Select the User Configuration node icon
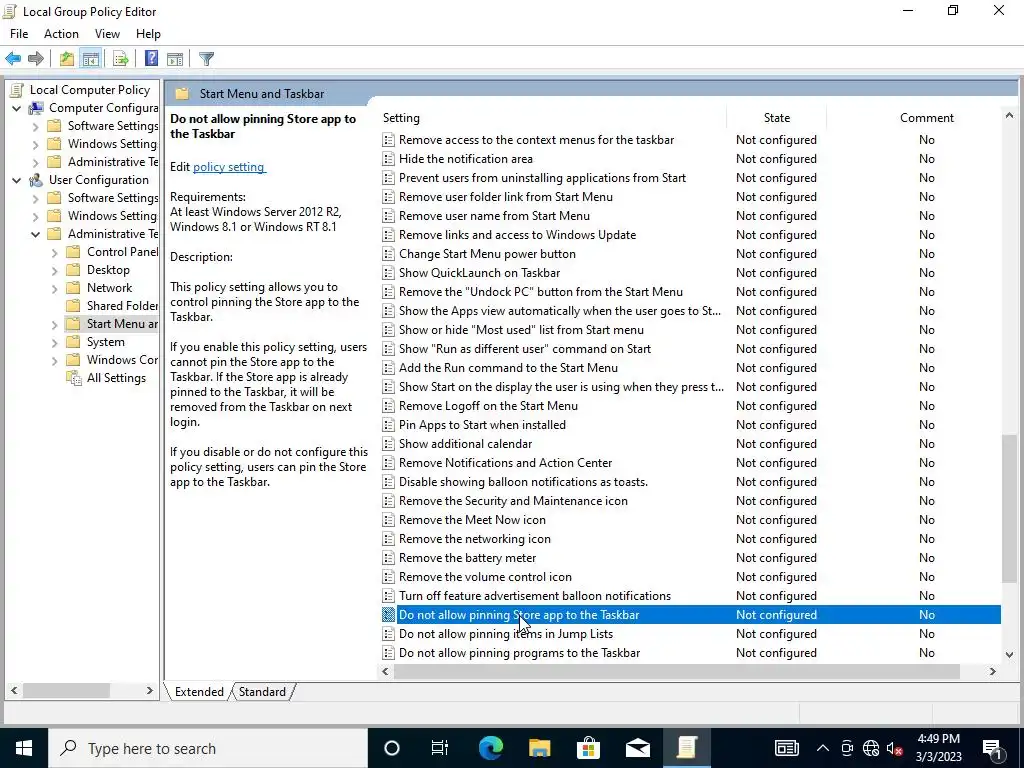Viewport: 1024px width, 768px height. [37, 180]
